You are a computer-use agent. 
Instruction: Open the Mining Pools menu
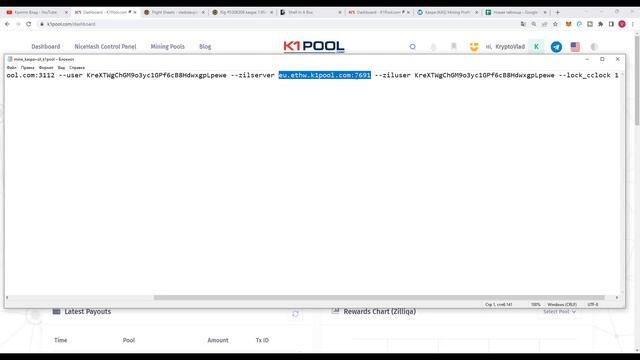[167, 47]
